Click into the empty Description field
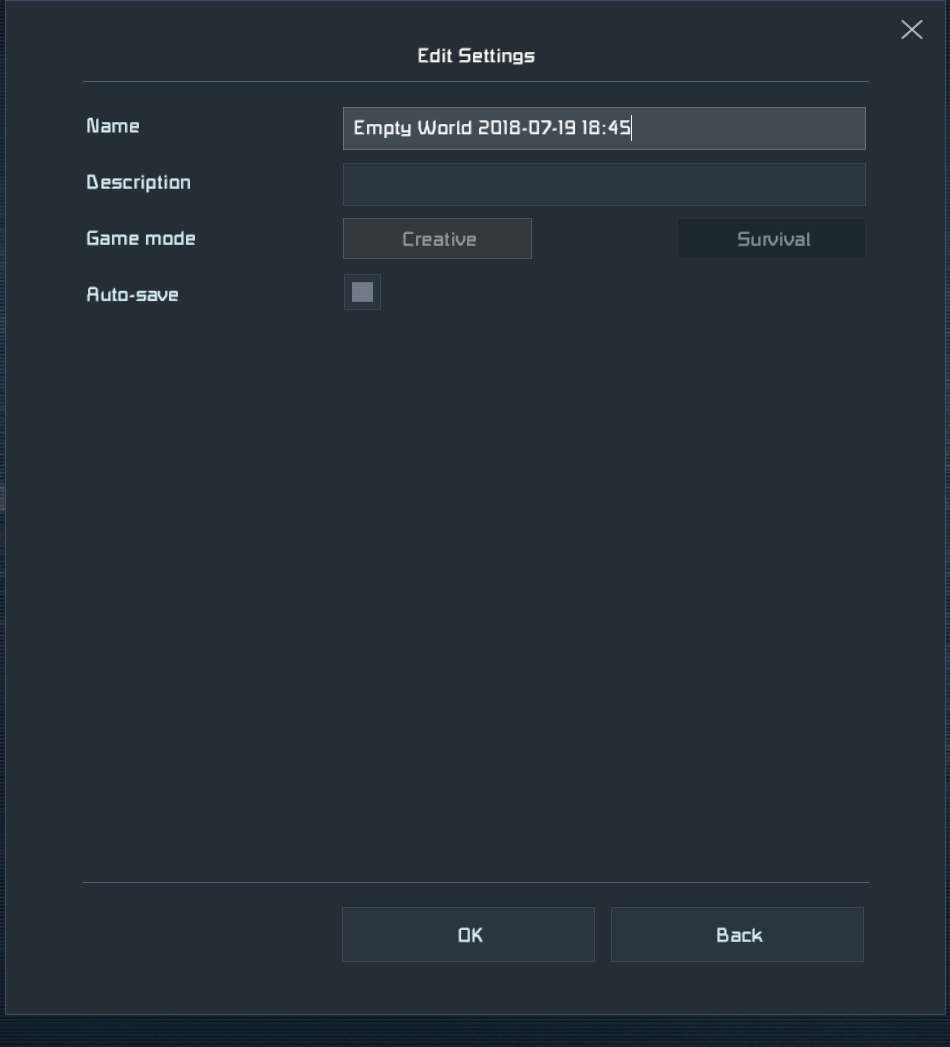Screen dimensions: 950x1047 coord(603,185)
